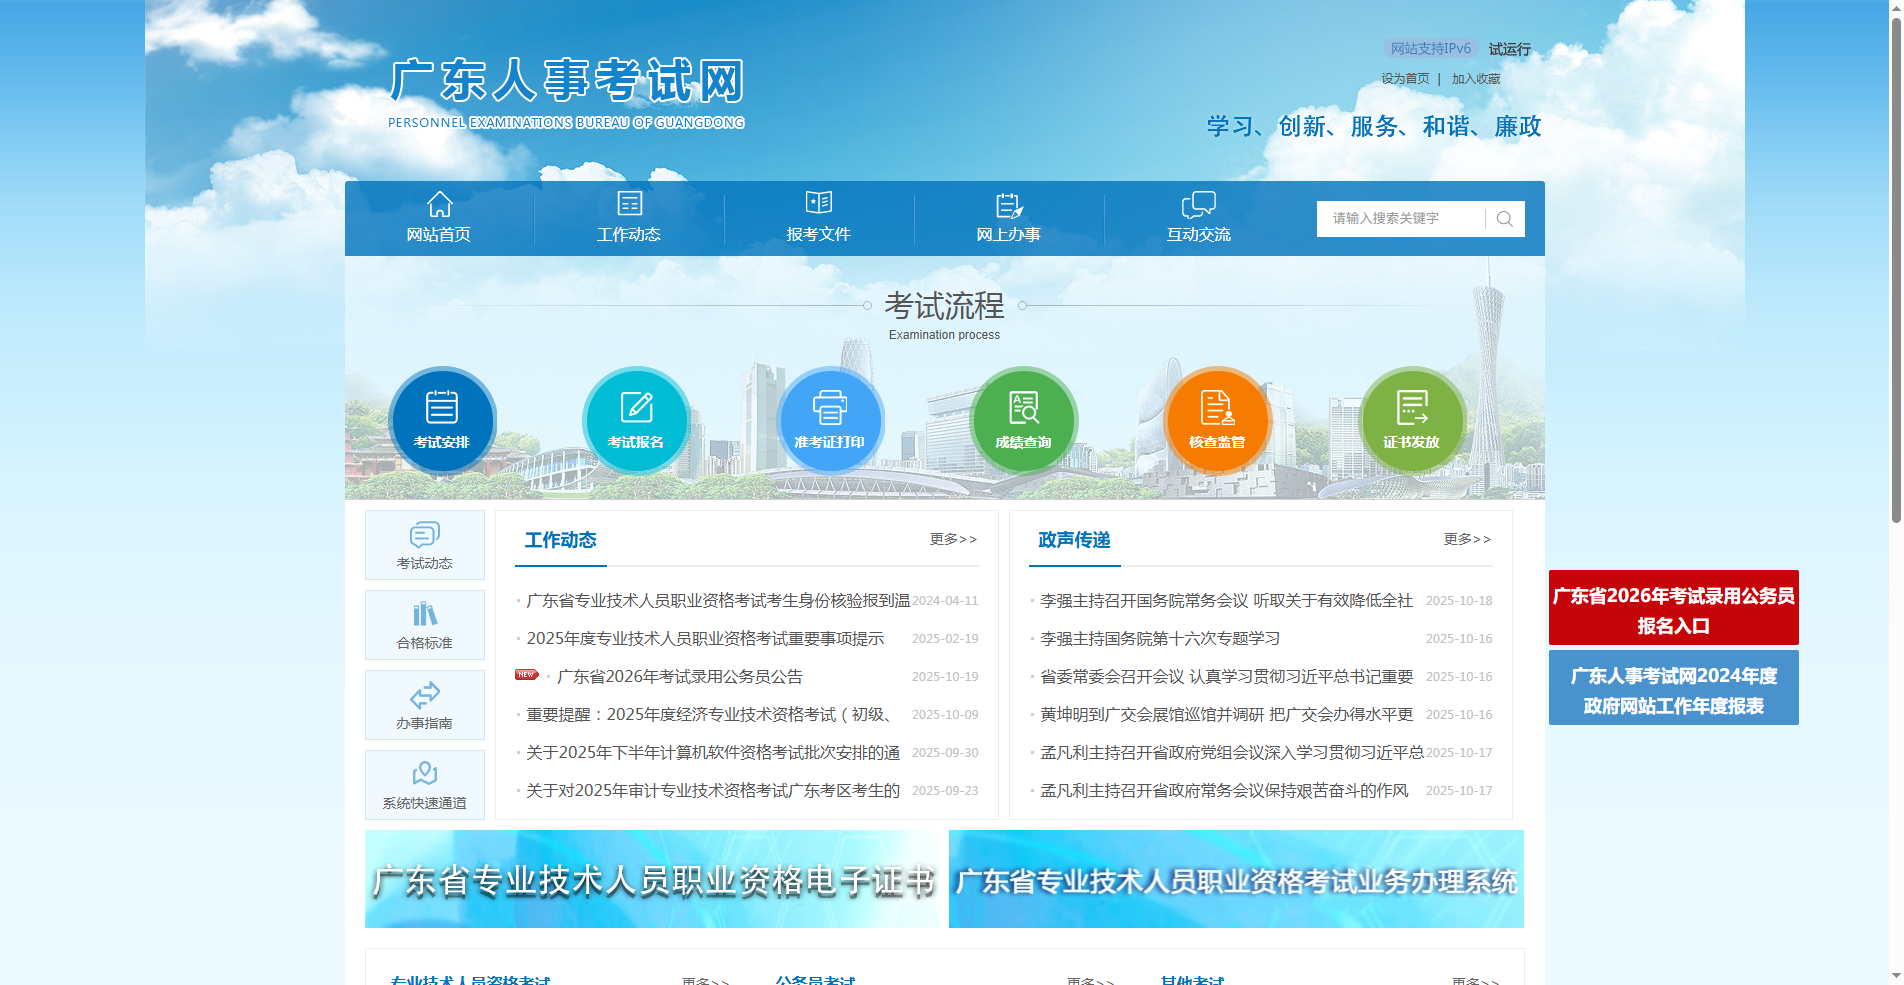Click the search magnifier icon
This screenshot has width=1904, height=985.
[x=1504, y=218]
